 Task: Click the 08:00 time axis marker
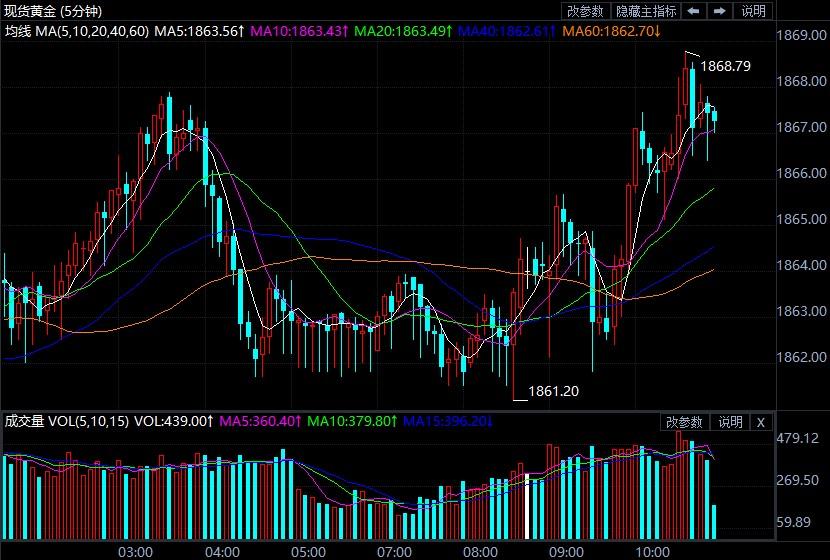tap(480, 553)
